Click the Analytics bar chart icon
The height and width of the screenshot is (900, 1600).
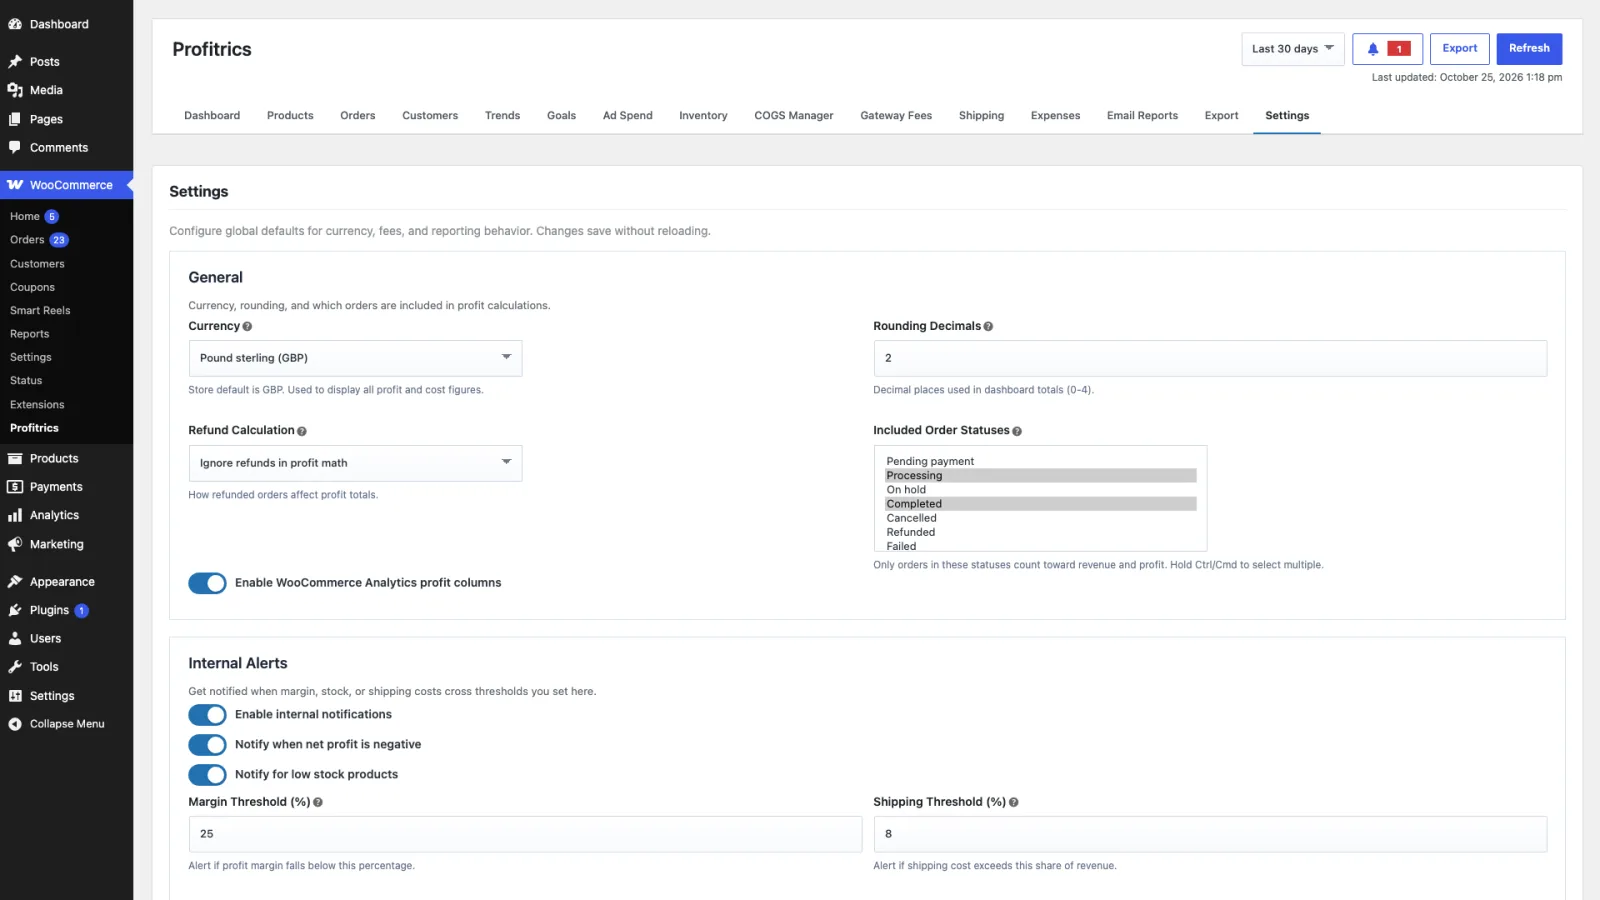15,516
